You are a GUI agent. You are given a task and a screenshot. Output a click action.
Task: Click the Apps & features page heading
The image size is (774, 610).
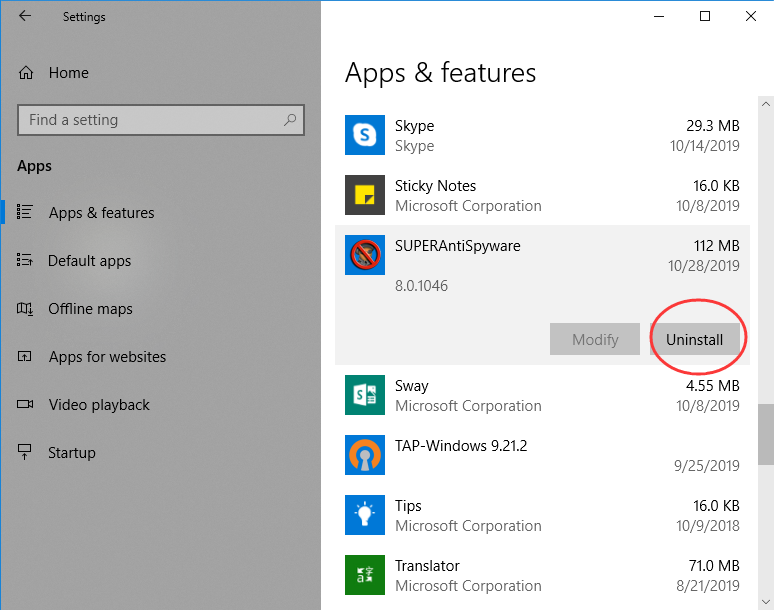[440, 73]
